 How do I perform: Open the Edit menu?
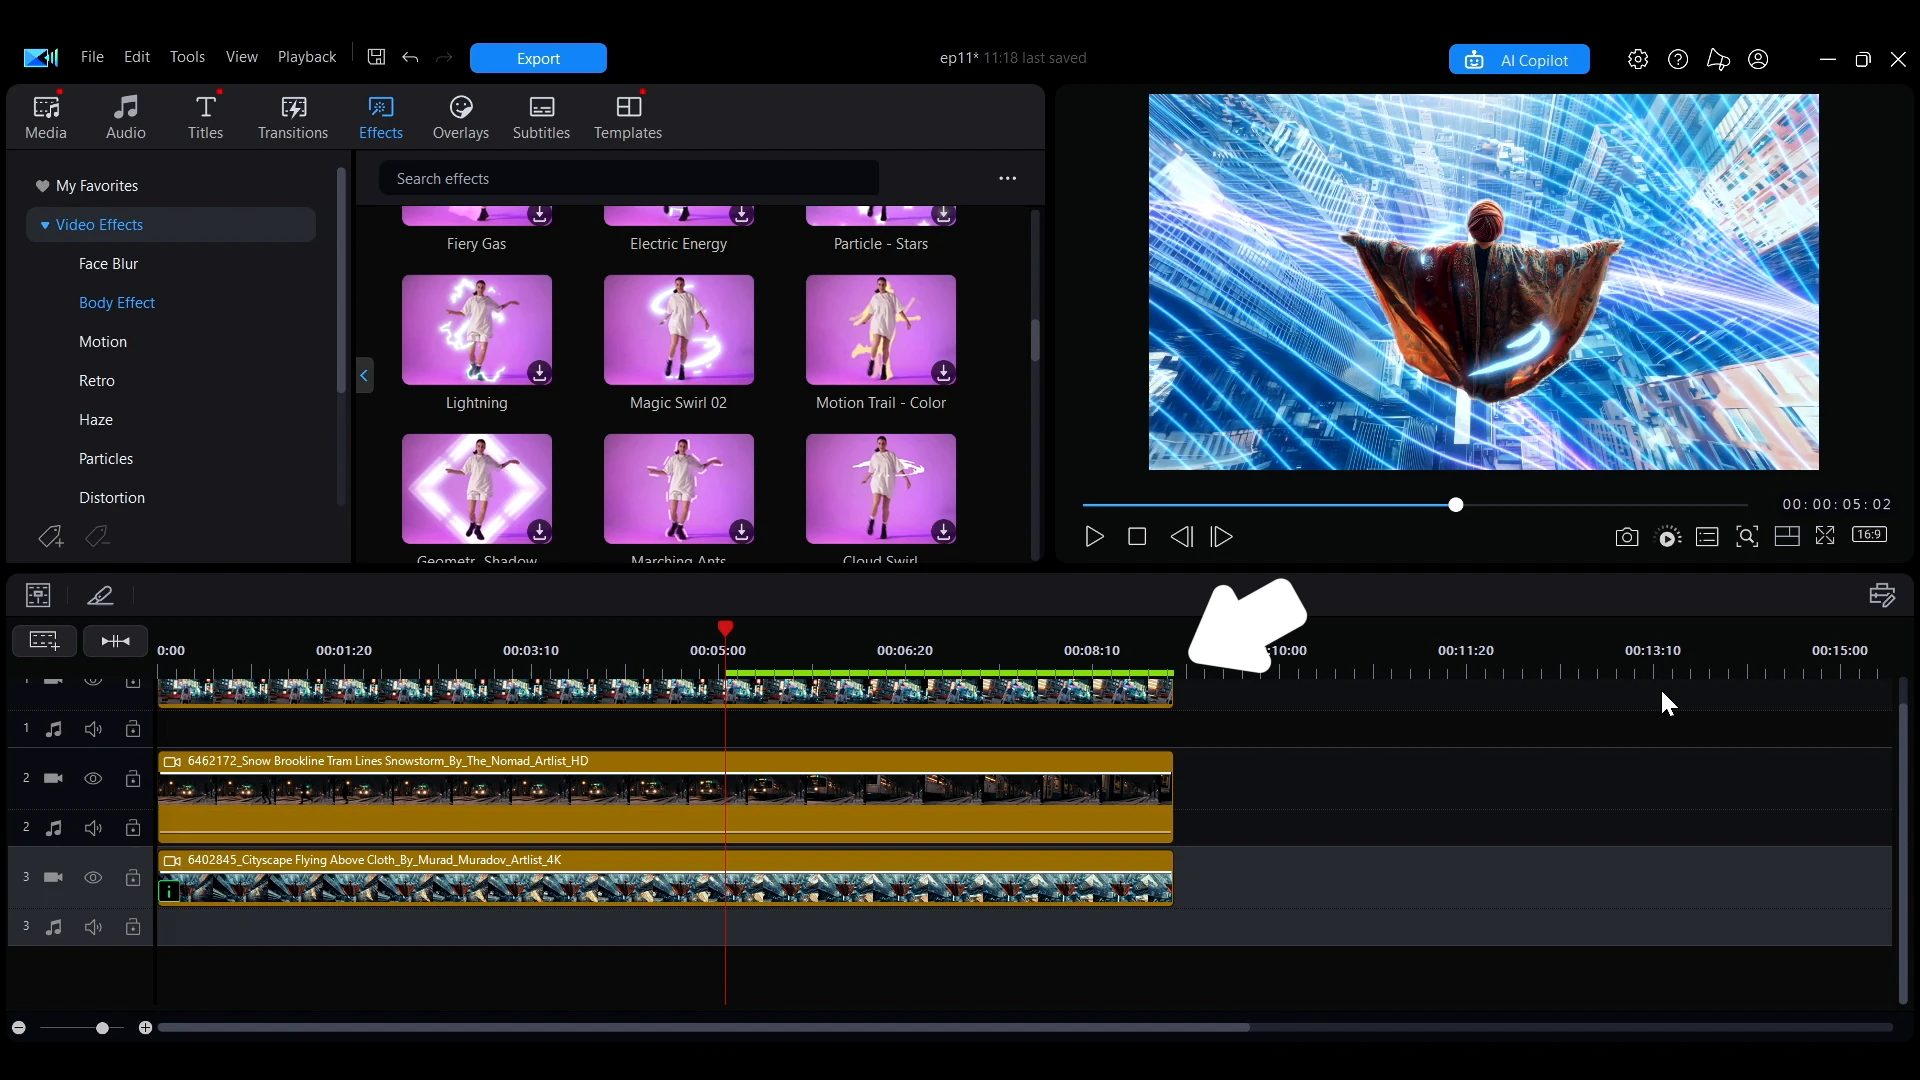[x=137, y=57]
